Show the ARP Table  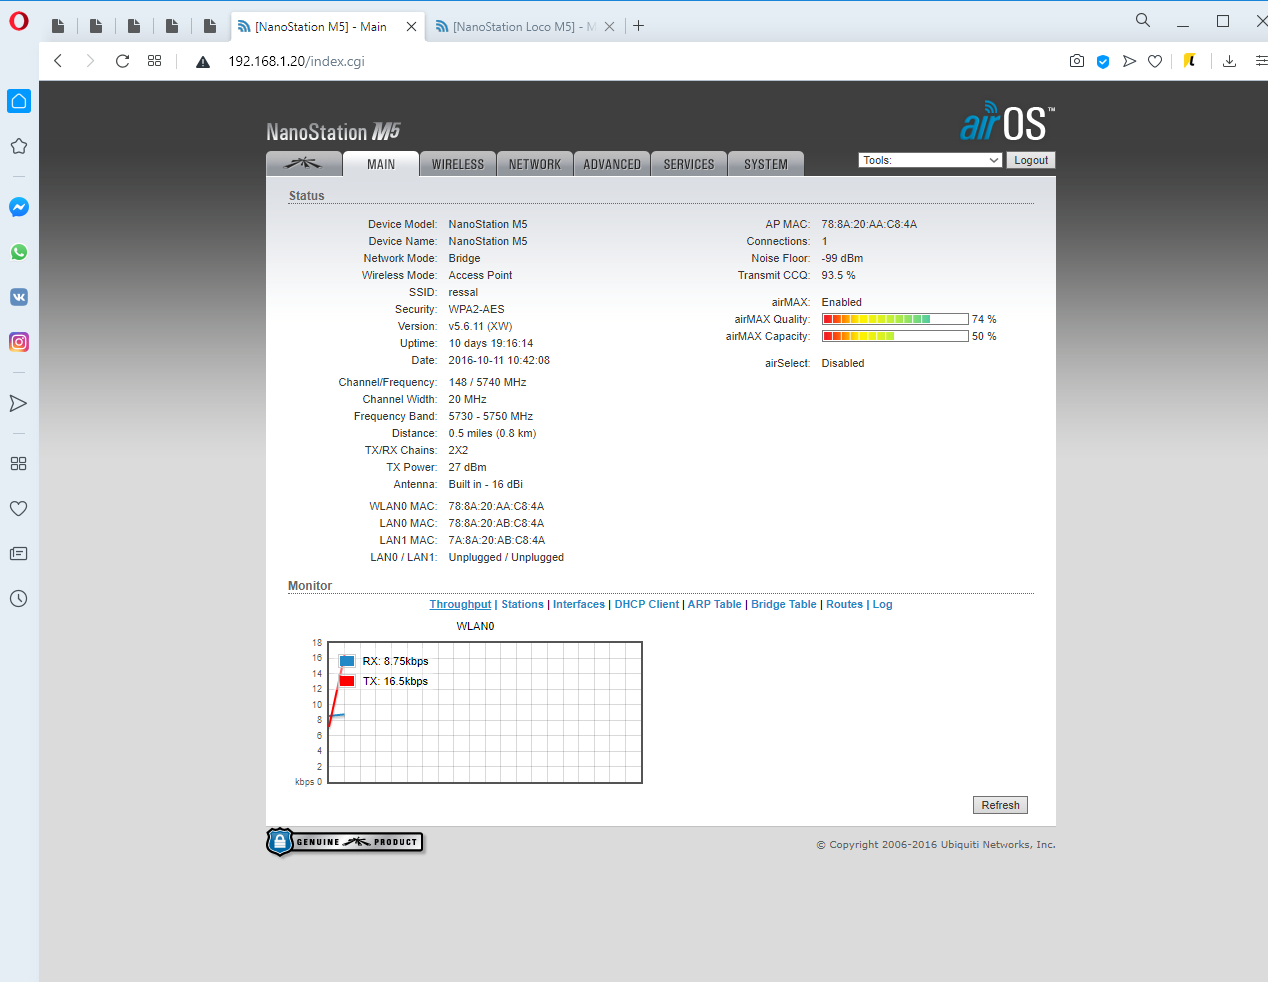[x=714, y=604]
